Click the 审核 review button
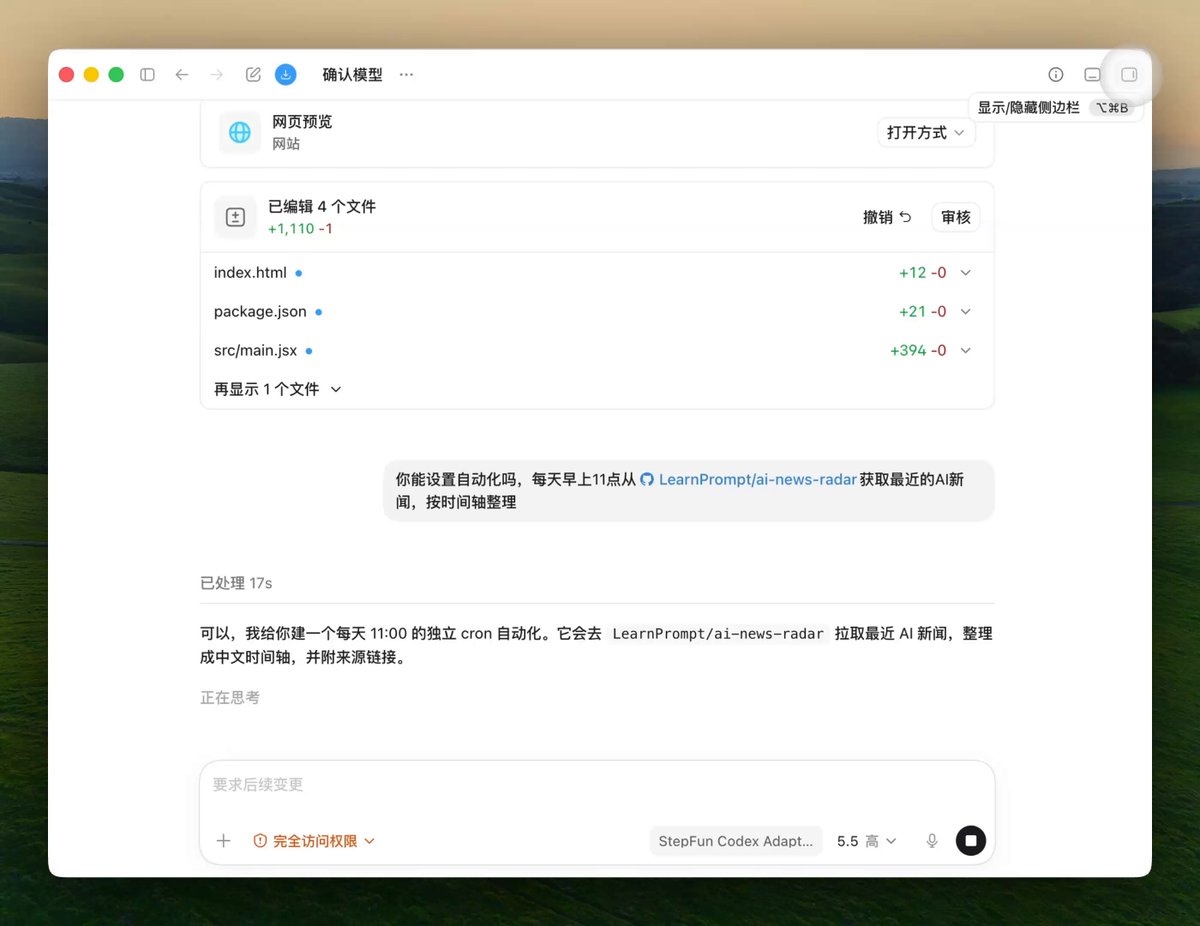 (956, 217)
